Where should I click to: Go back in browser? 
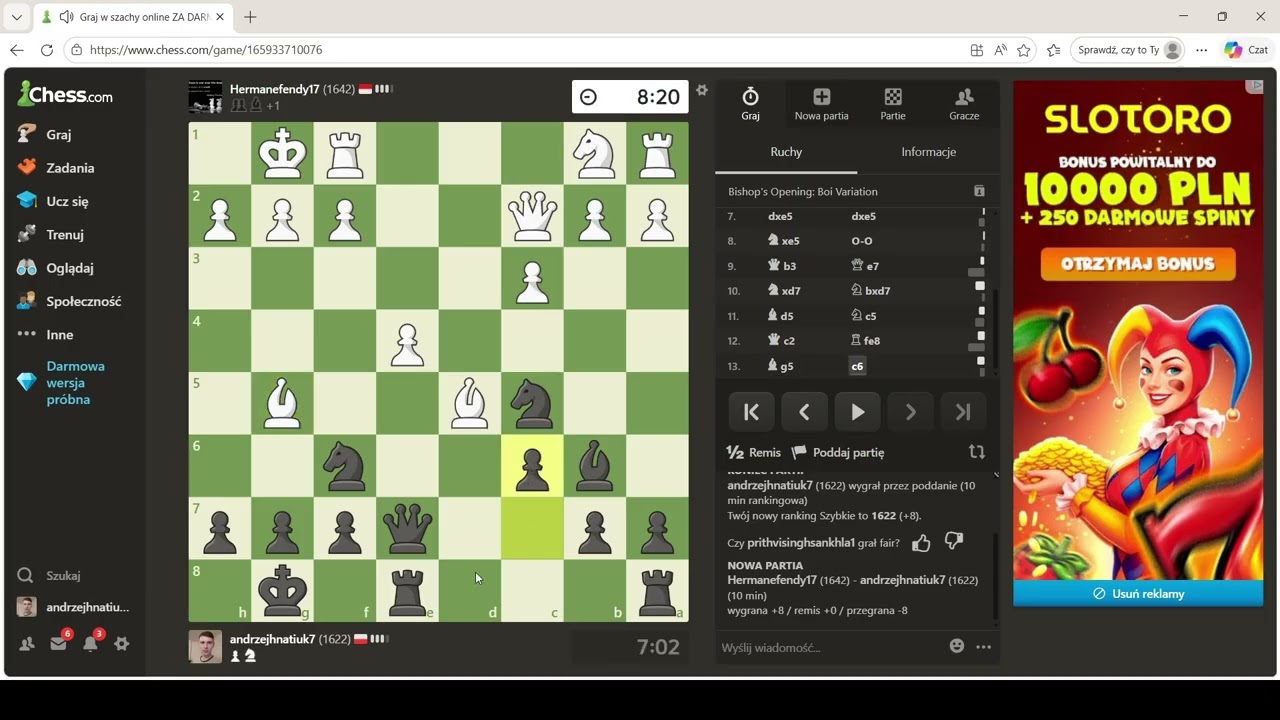pyautogui.click(x=16, y=50)
